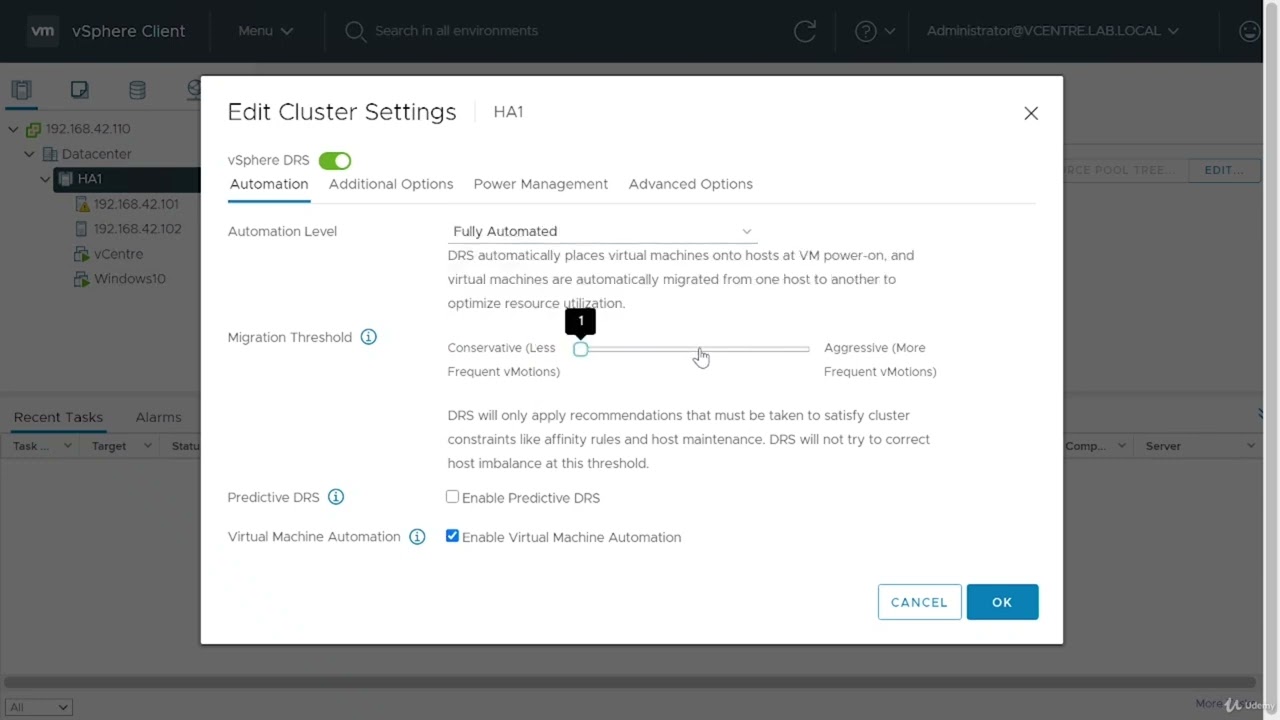The image size is (1280, 720).
Task: Toggle the vSphere DRS switch
Action: click(335, 160)
